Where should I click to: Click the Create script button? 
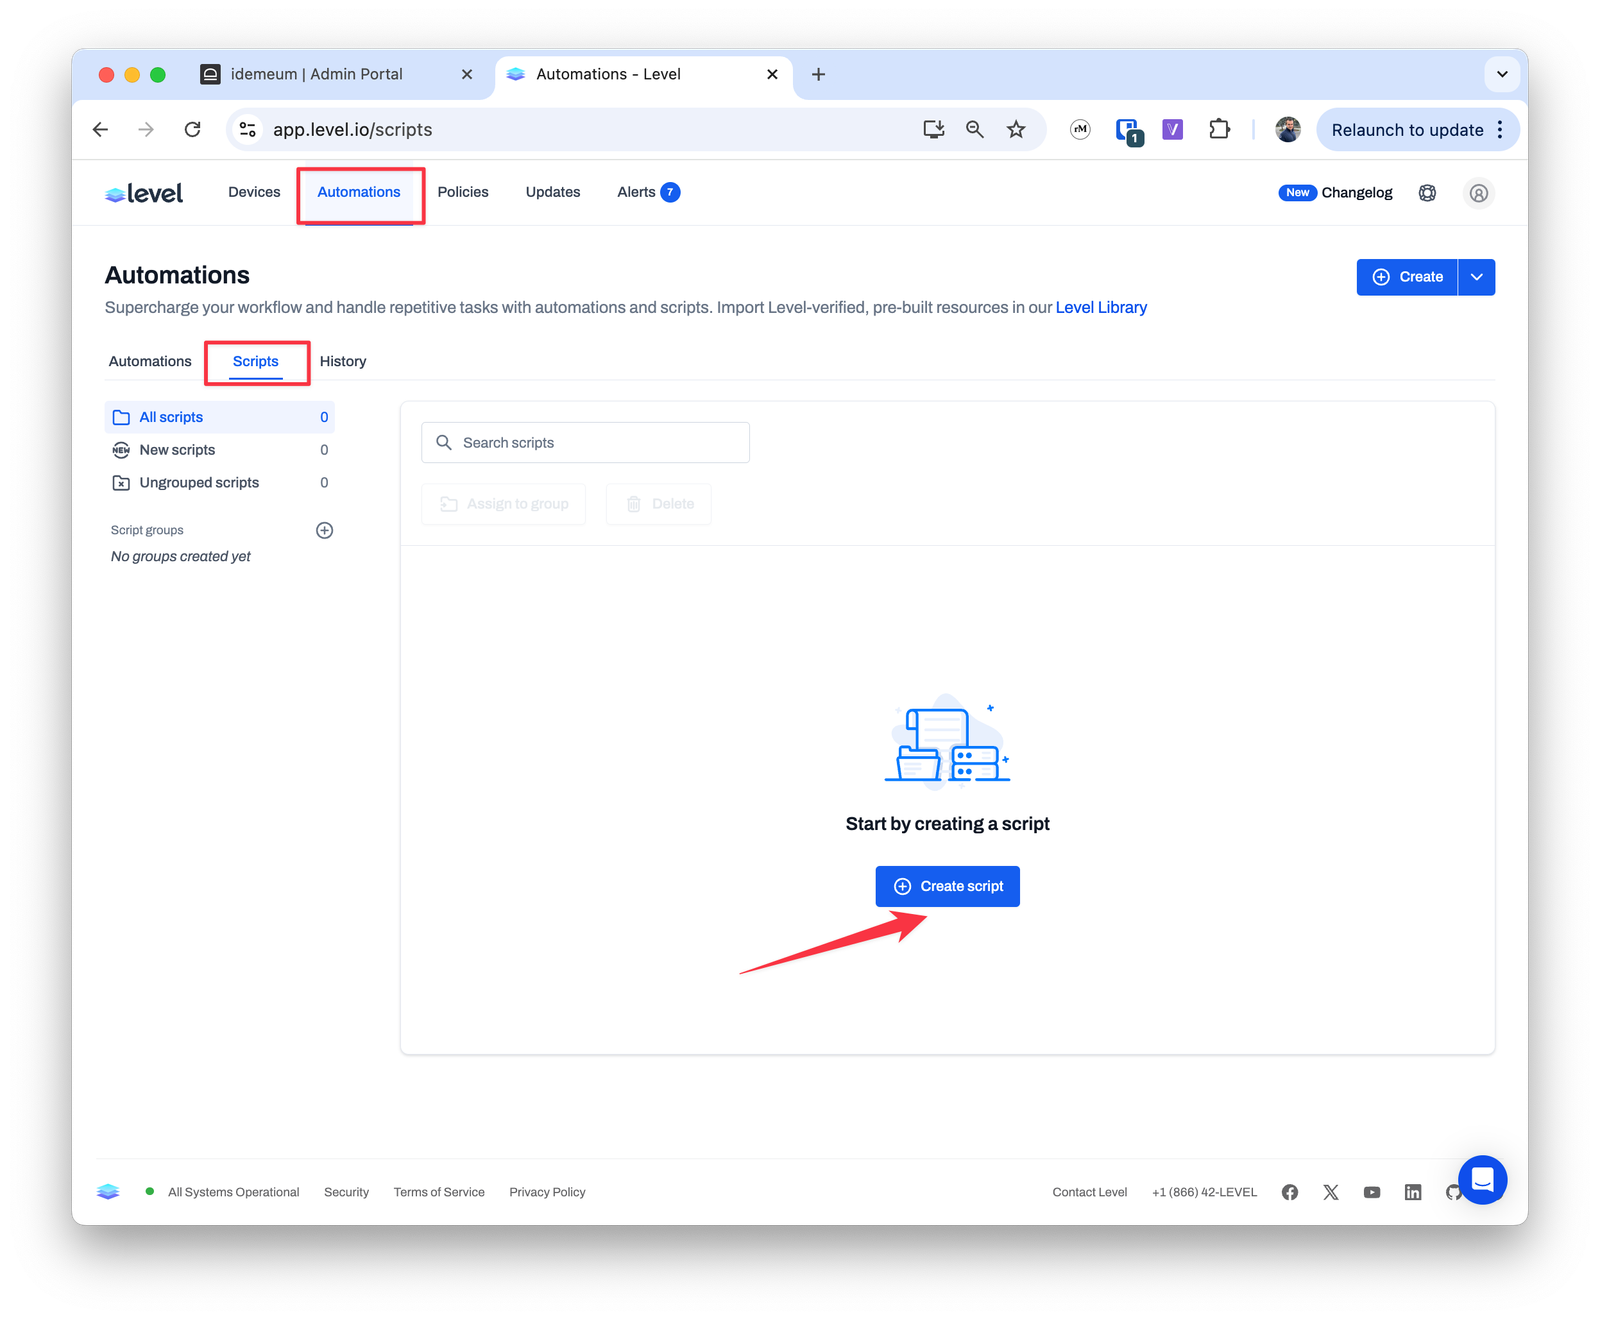947,886
